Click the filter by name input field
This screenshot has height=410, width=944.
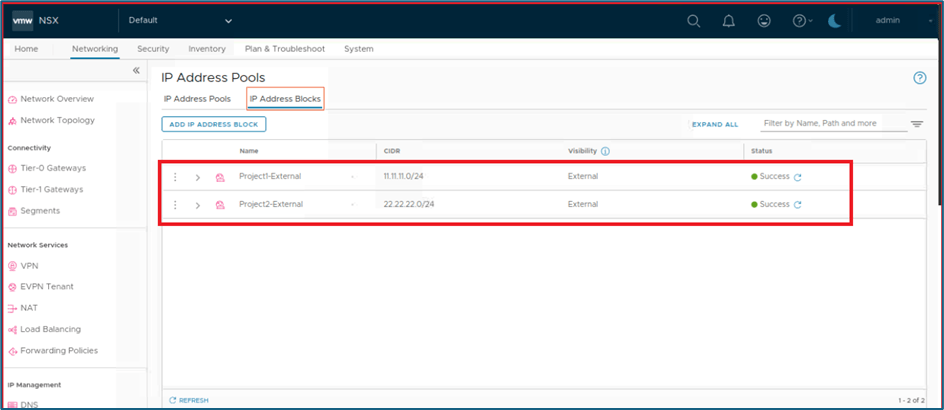click(x=828, y=124)
